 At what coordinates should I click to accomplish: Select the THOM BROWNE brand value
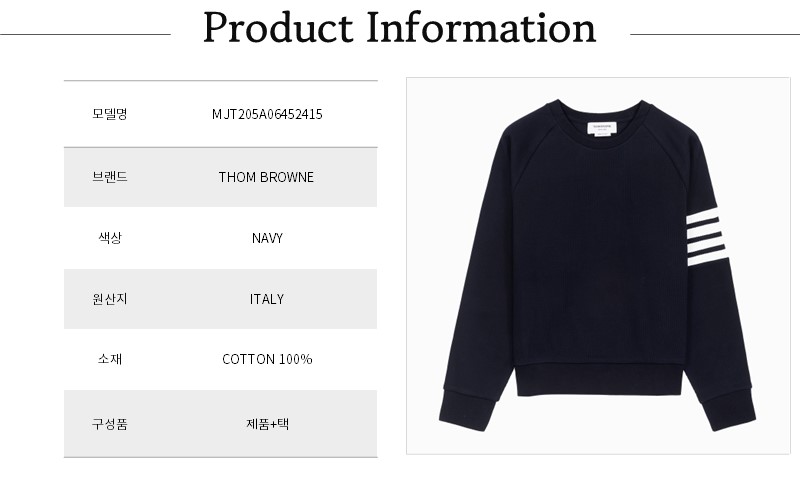pyautogui.click(x=266, y=177)
